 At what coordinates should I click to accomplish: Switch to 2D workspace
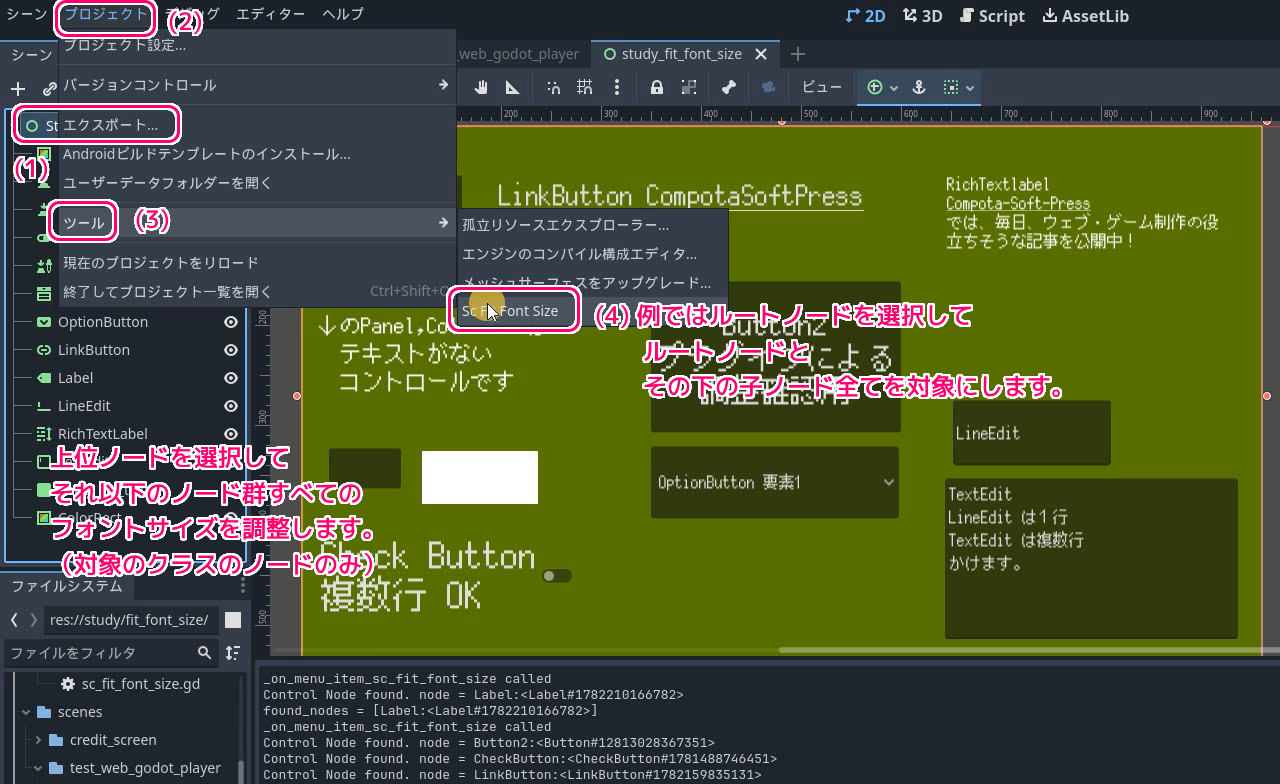coord(864,16)
